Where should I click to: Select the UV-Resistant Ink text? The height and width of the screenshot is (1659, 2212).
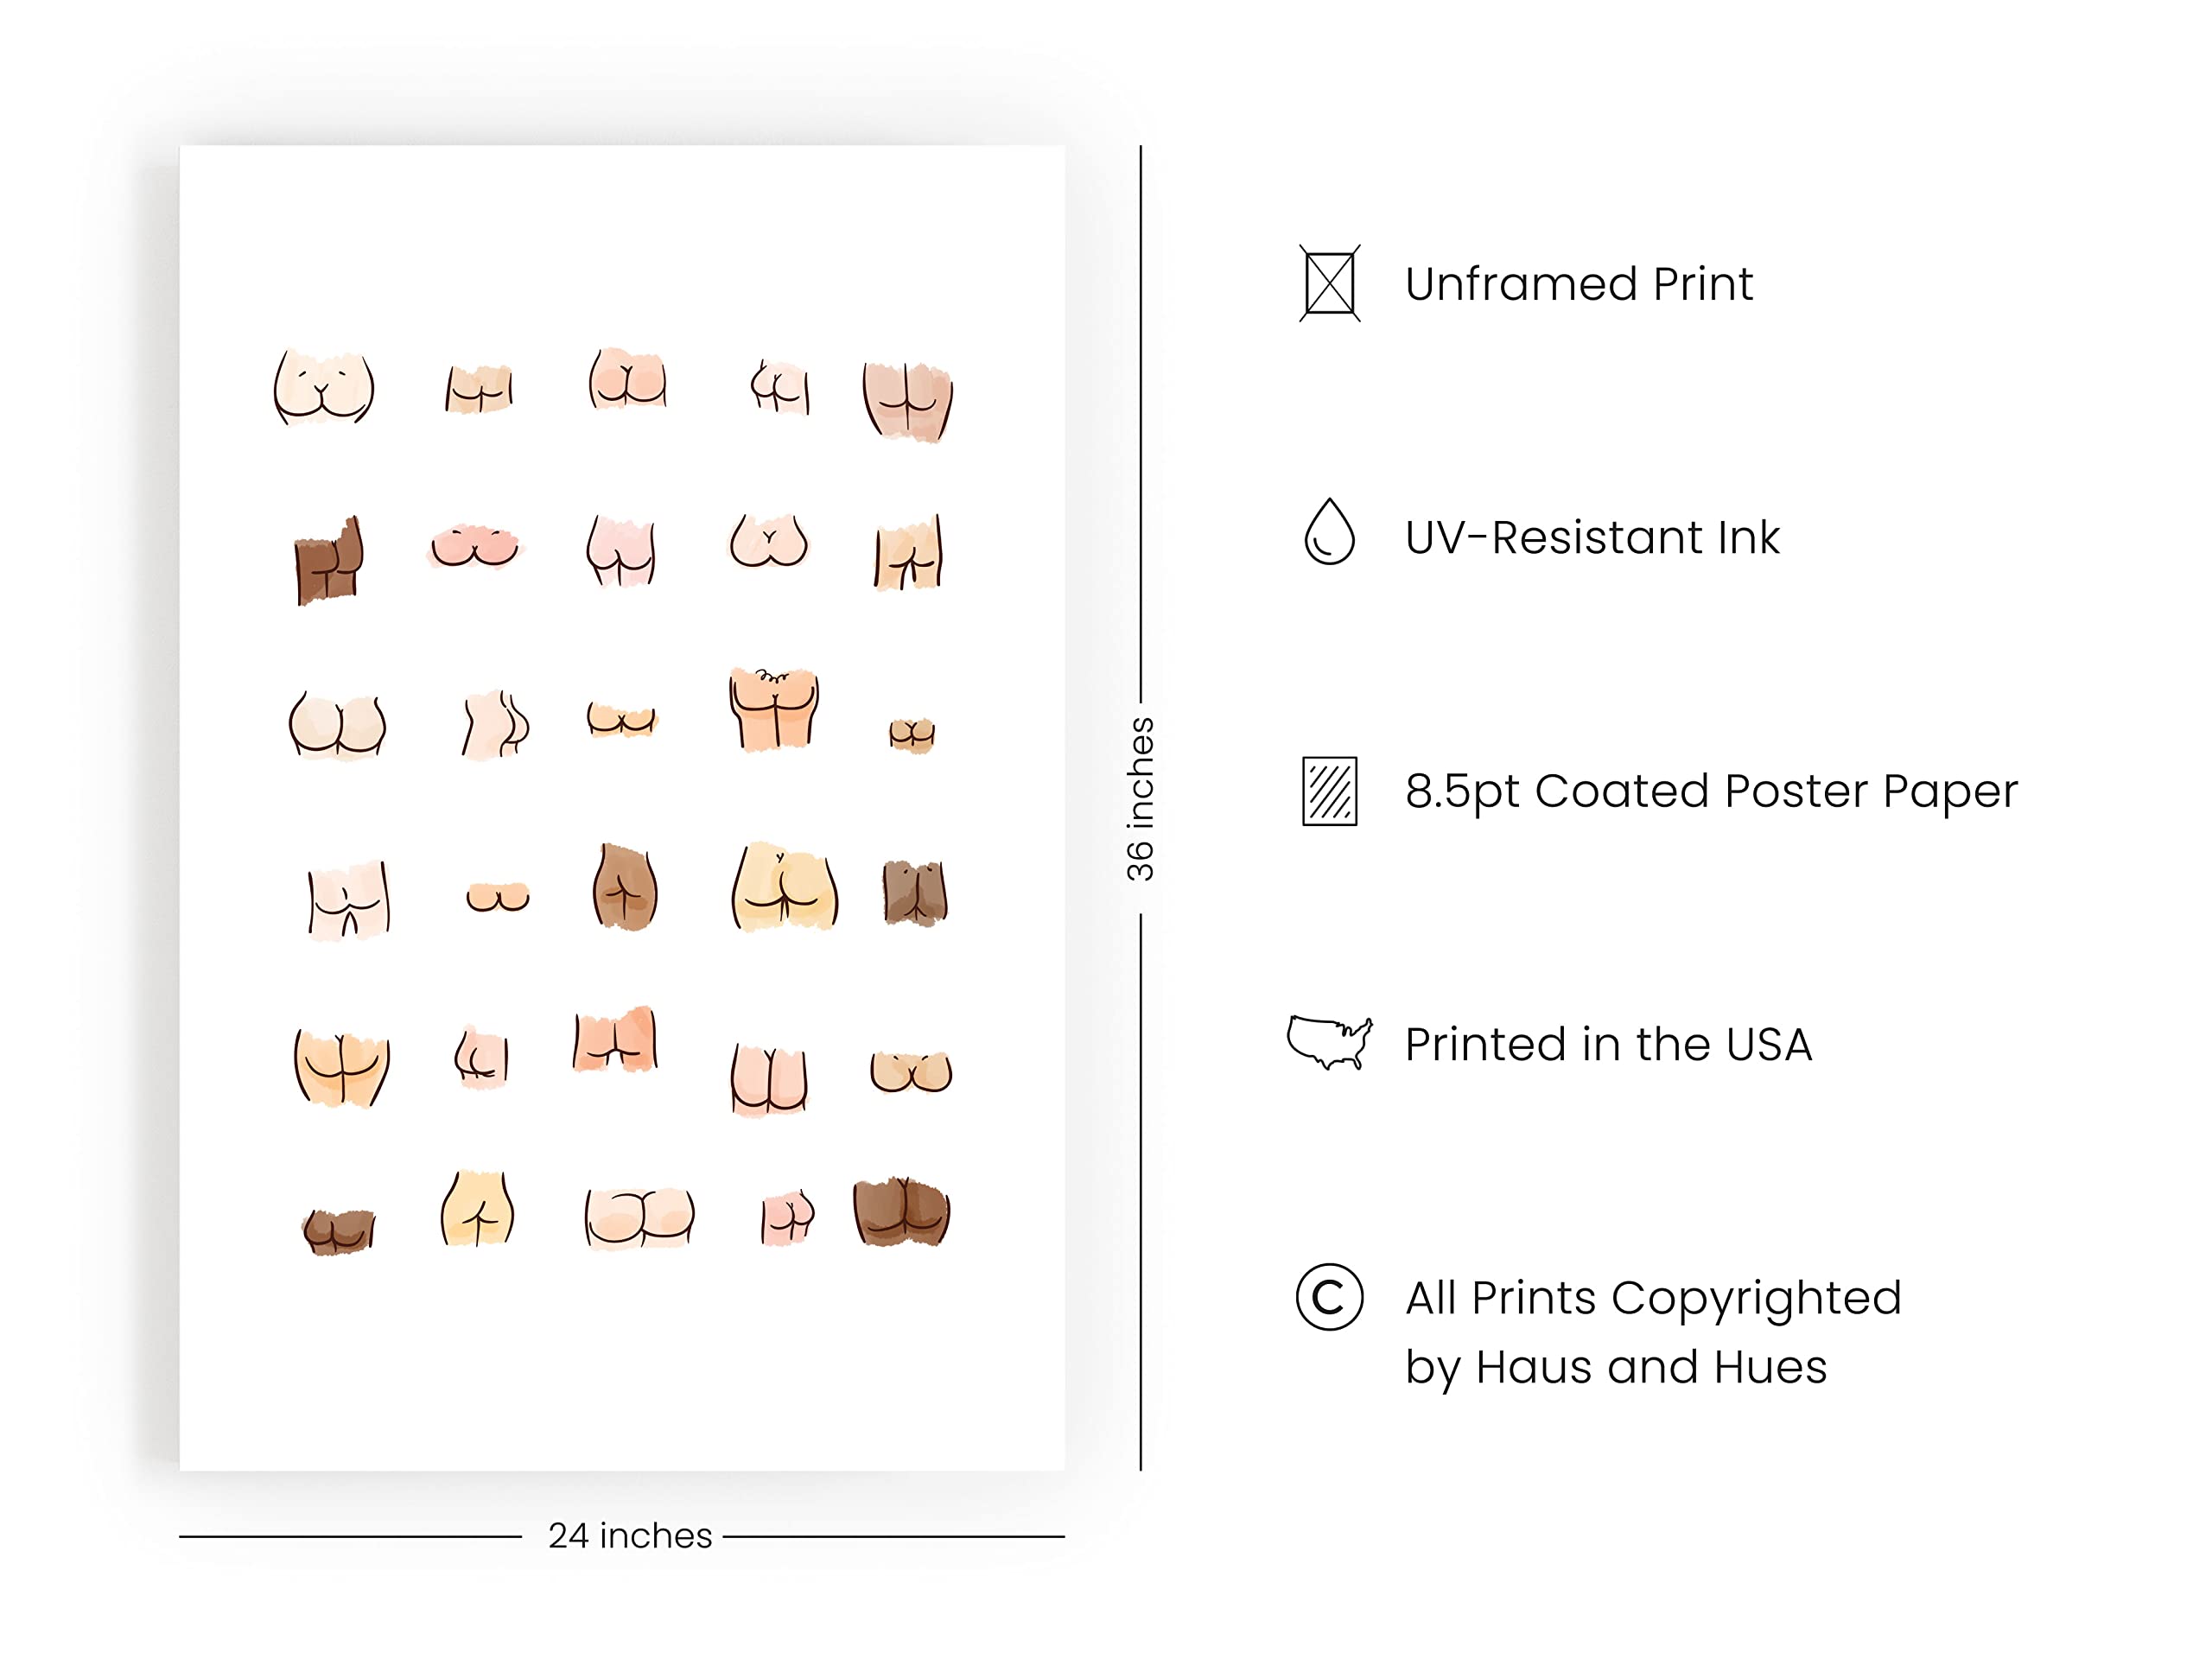[1592, 537]
